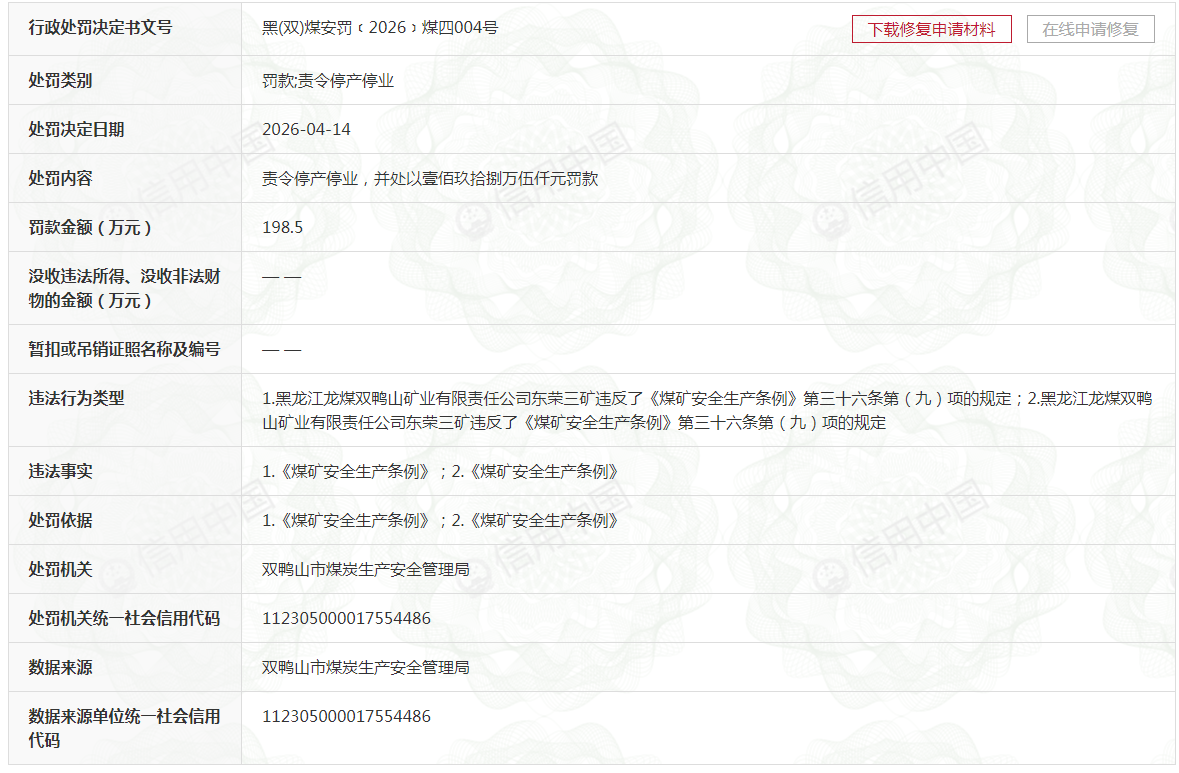Click the 罚款金额(万元) label
Image resolution: width=1179 pixels, height=773 pixels.
coord(90,227)
